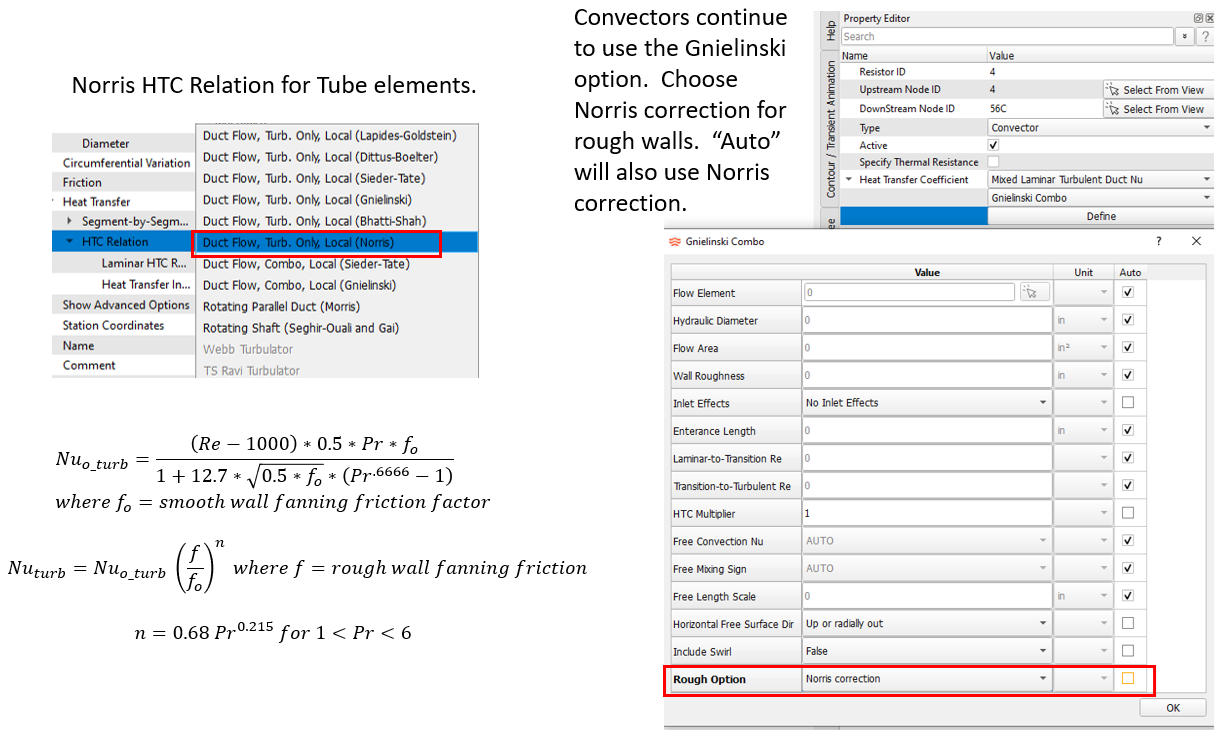Select the Show Advanced Options row

(124, 305)
